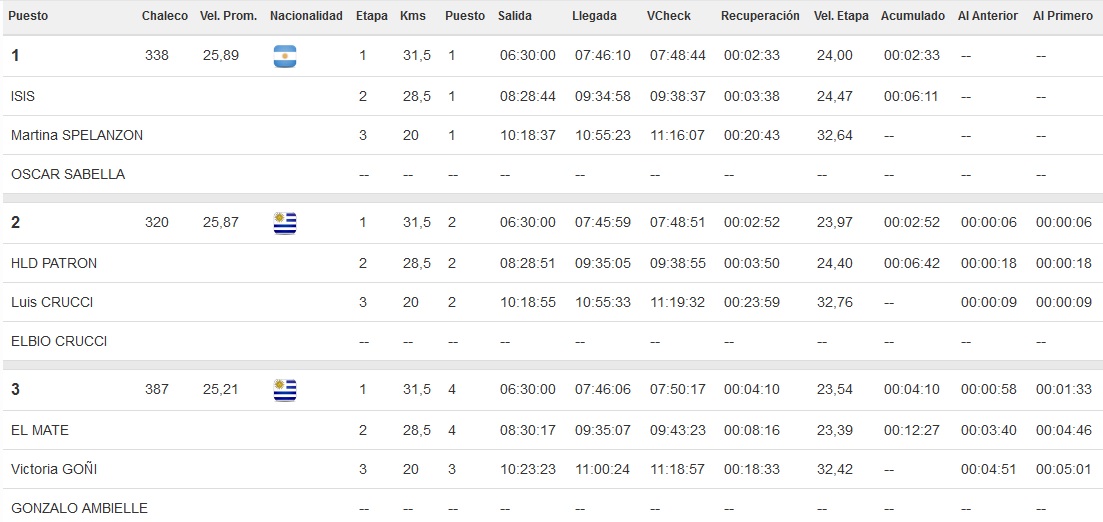Select the horse name EL MATE

pos(40,430)
